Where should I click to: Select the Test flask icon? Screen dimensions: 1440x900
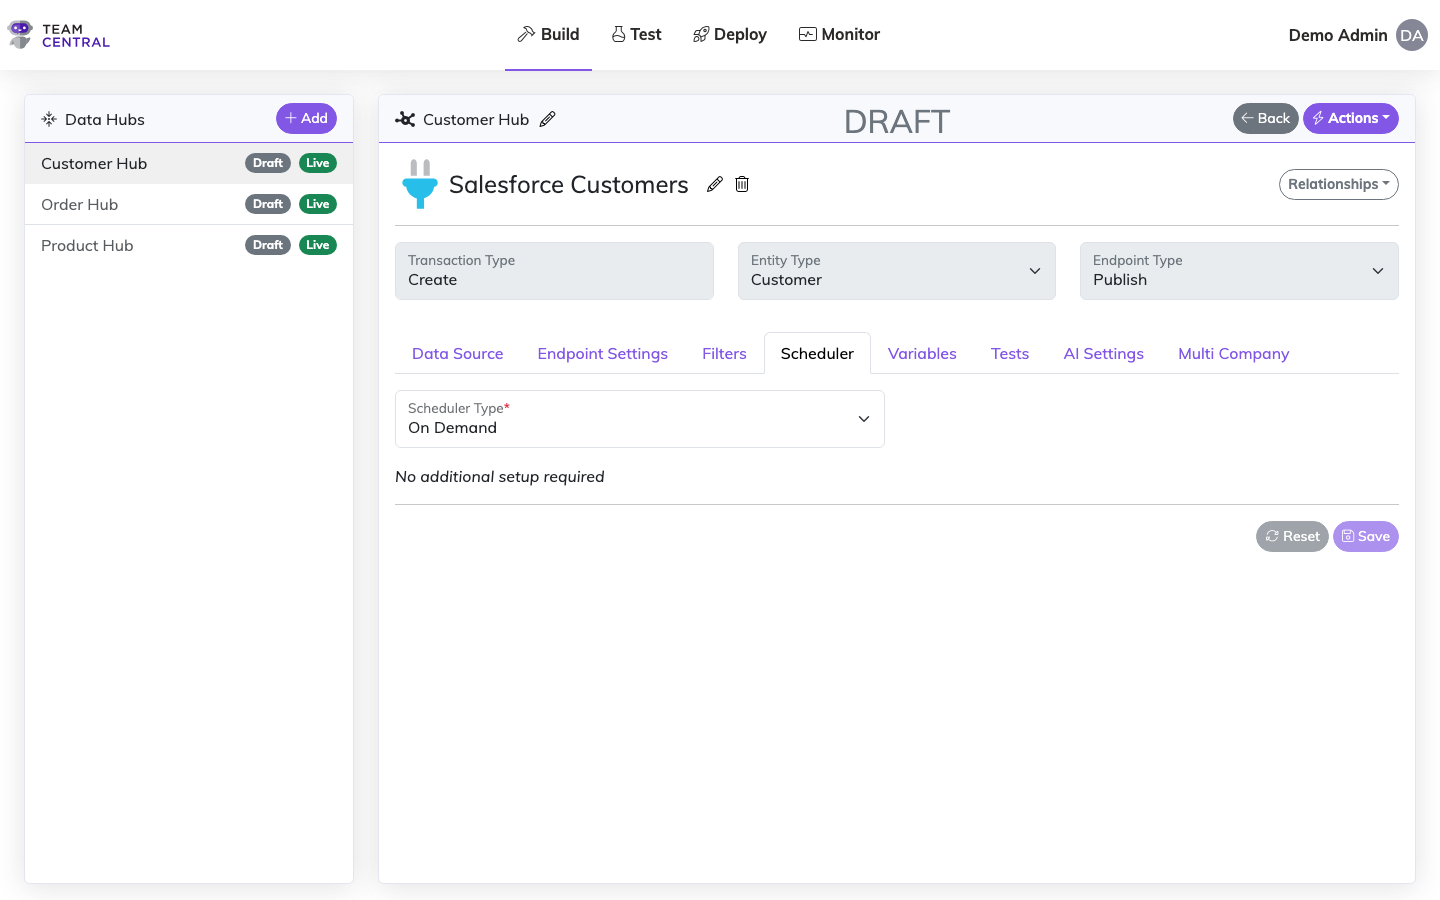pyautogui.click(x=617, y=33)
